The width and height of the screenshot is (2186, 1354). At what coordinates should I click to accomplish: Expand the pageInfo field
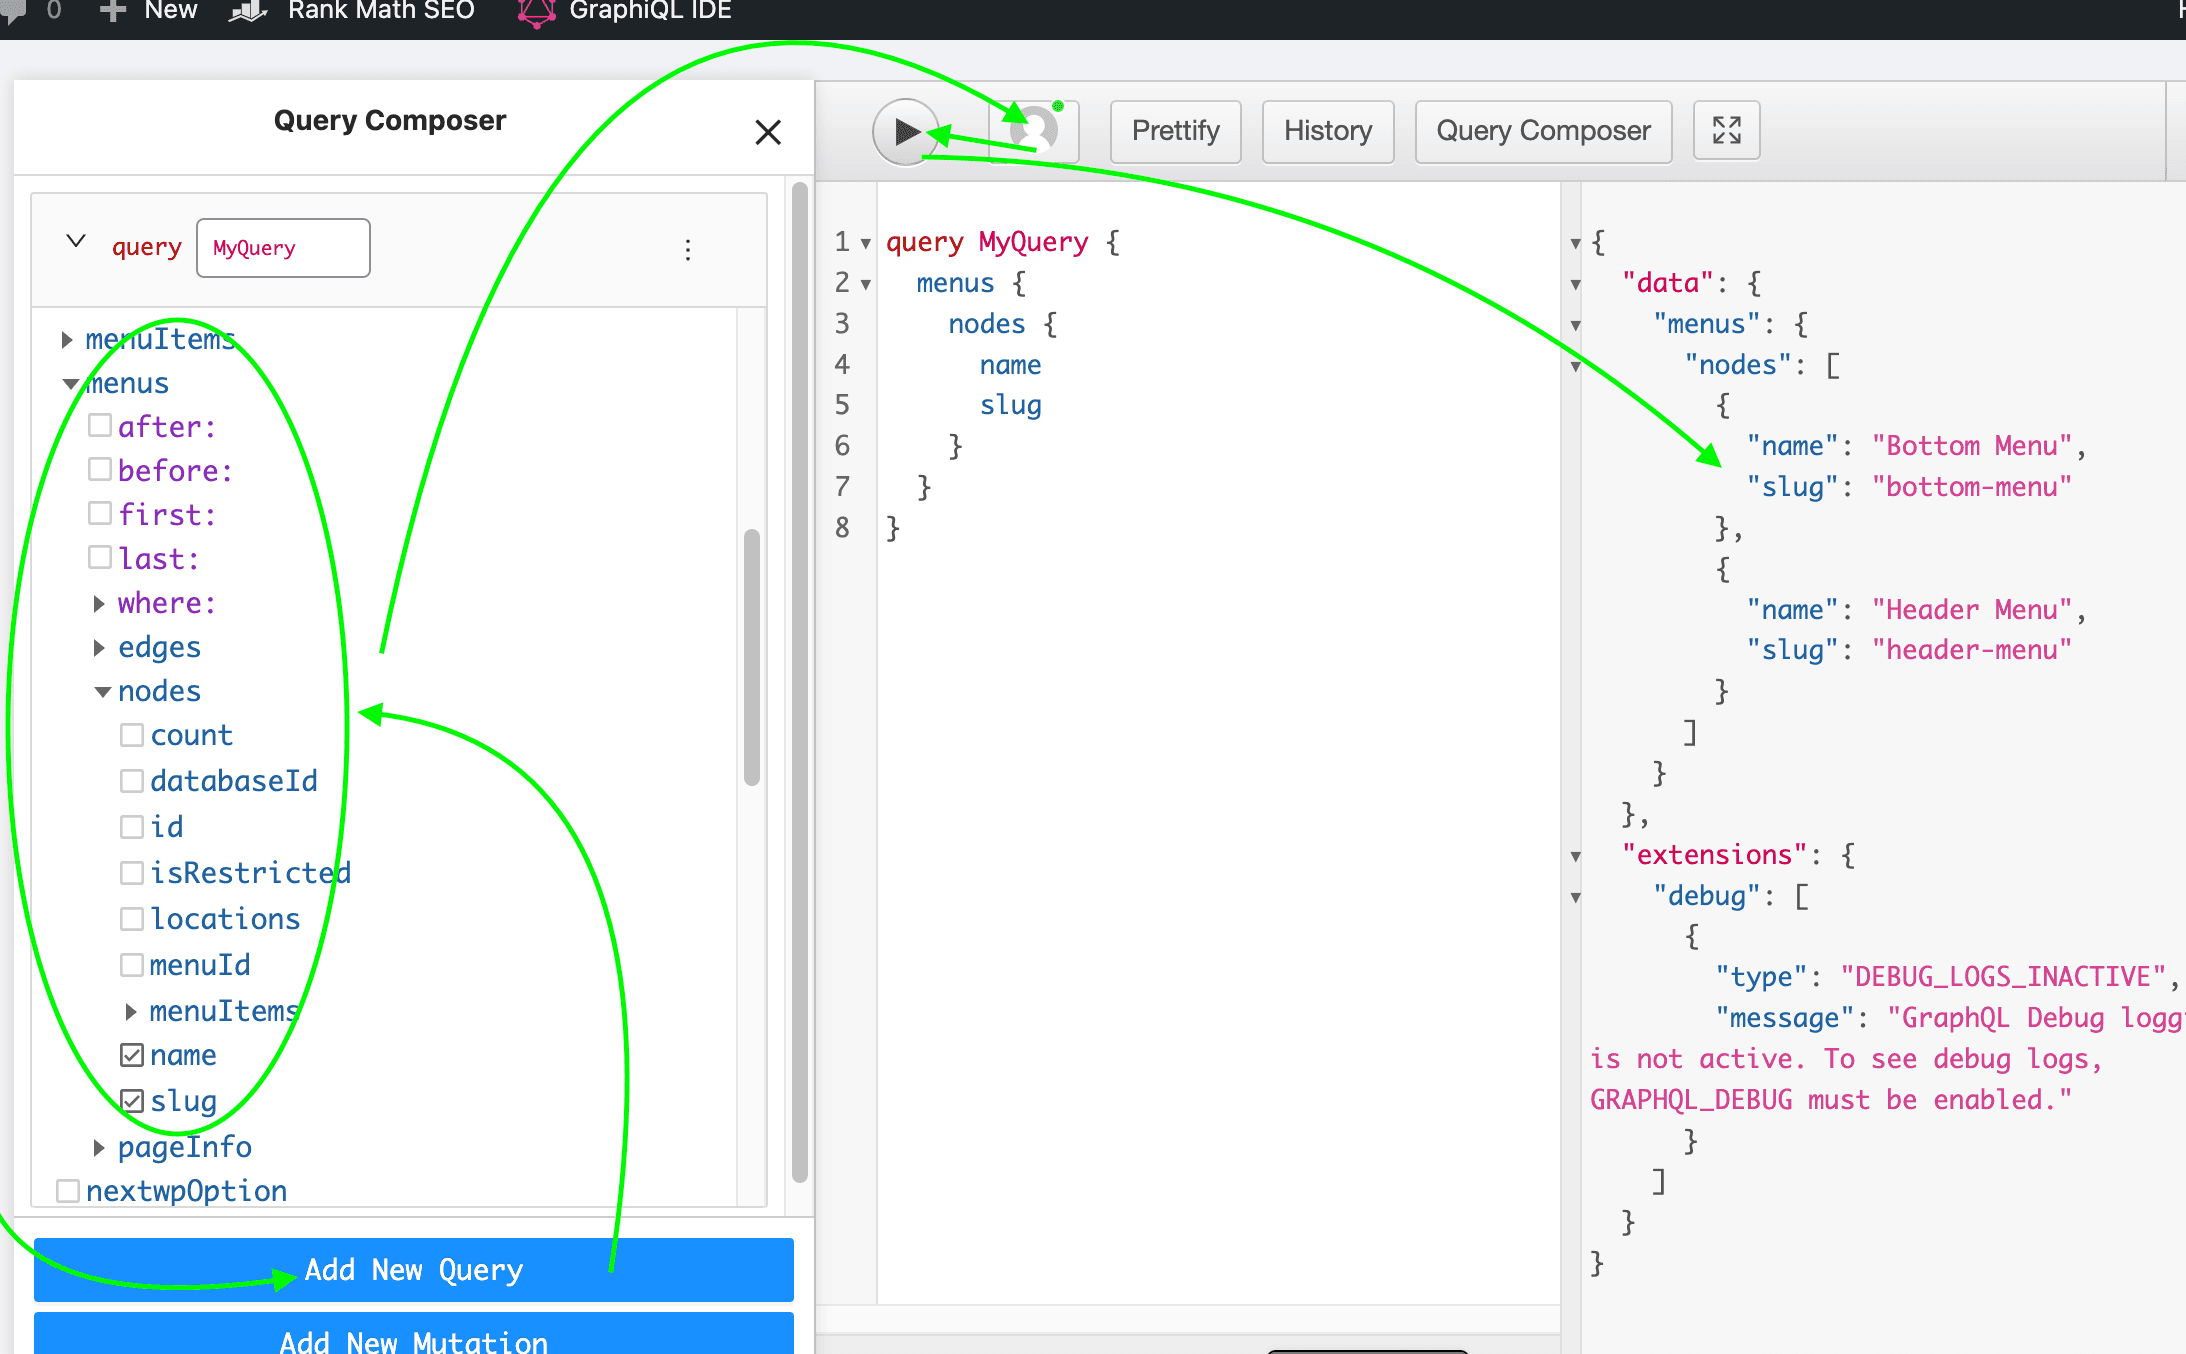[99, 1148]
